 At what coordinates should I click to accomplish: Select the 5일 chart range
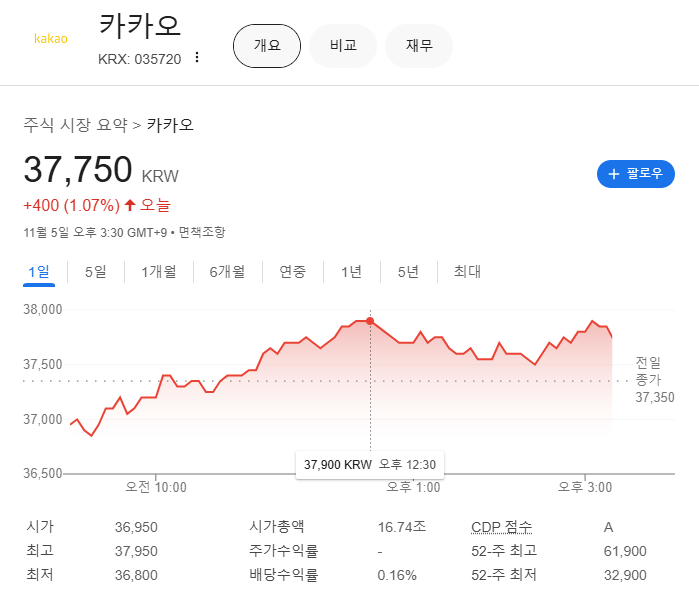pyautogui.click(x=96, y=271)
